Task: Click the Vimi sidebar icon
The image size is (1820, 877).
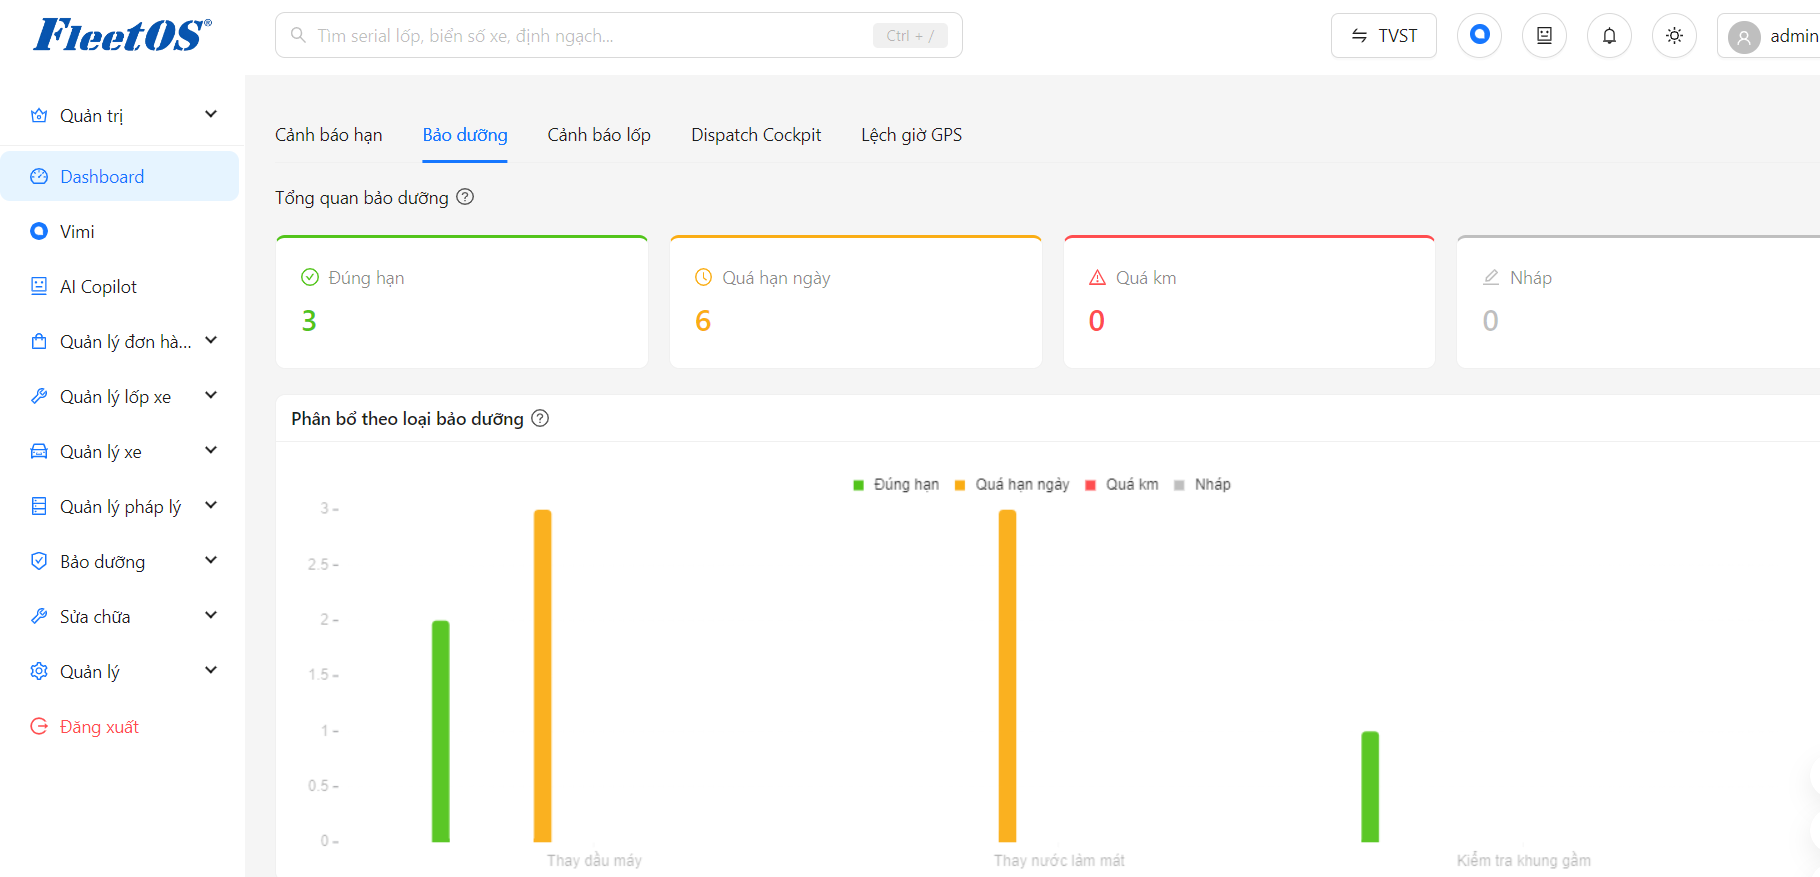Action: pyautogui.click(x=39, y=231)
